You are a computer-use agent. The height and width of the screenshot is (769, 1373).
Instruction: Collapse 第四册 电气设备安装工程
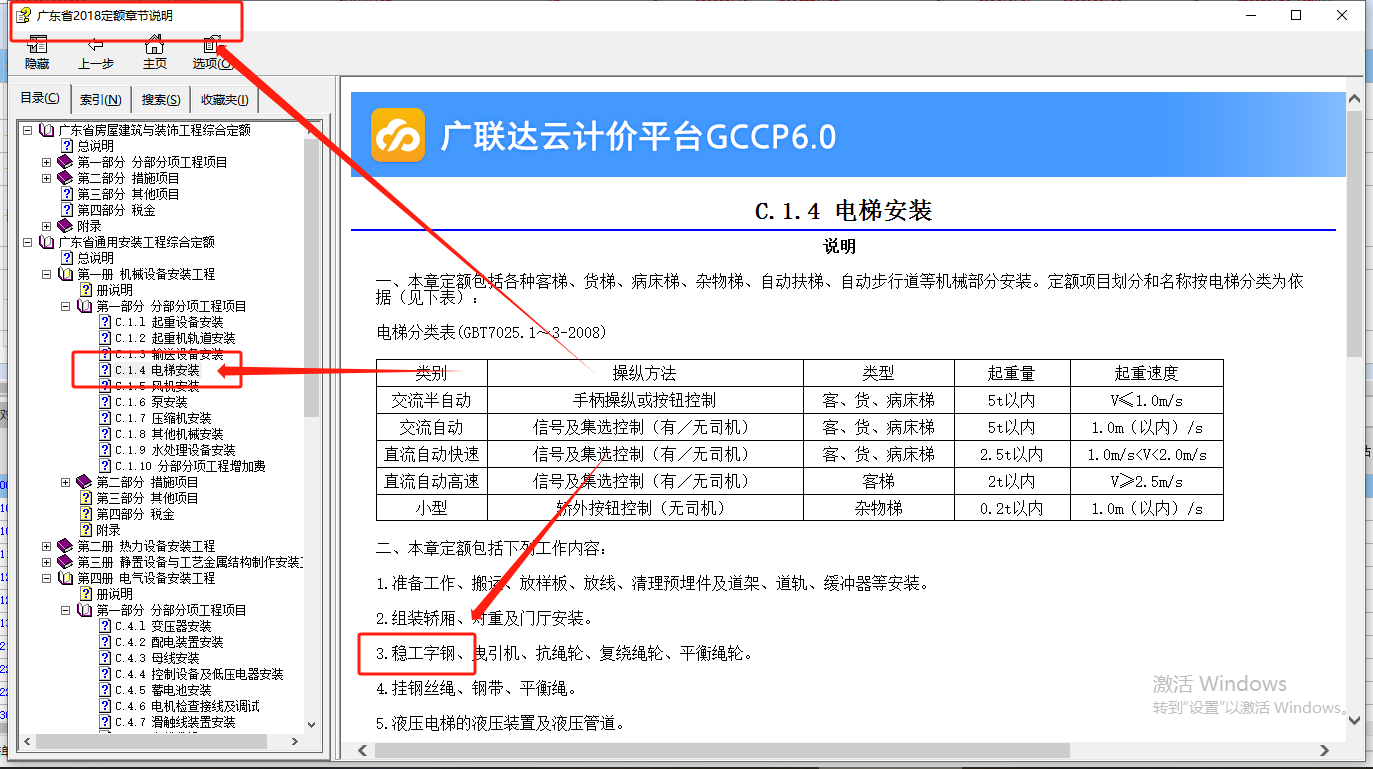pos(47,578)
